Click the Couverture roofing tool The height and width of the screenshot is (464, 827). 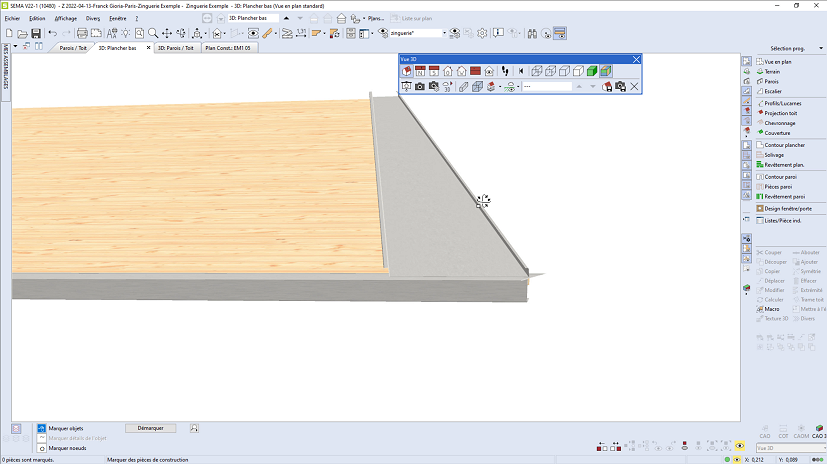point(777,132)
